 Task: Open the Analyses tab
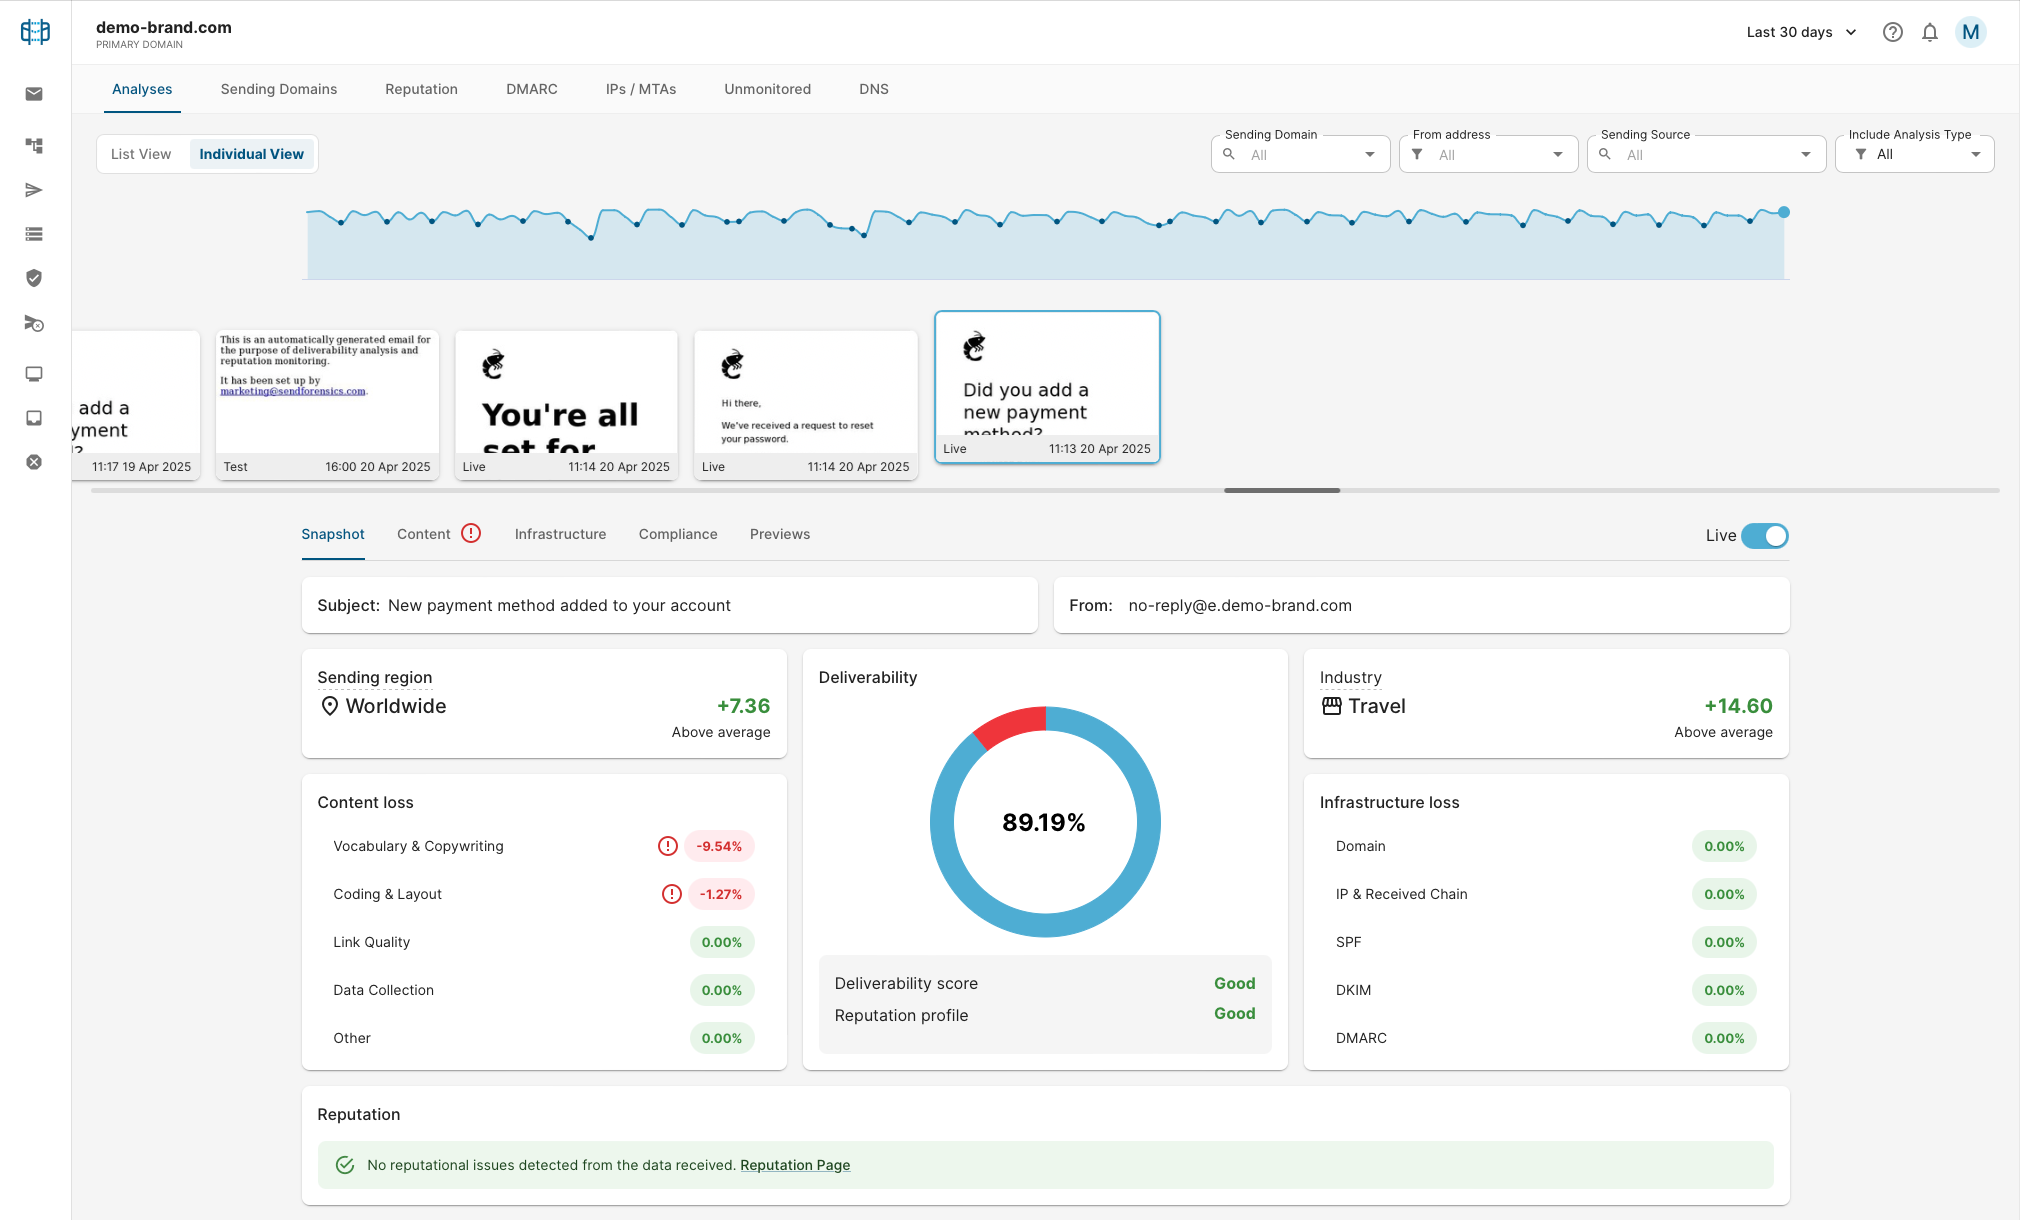tap(142, 89)
